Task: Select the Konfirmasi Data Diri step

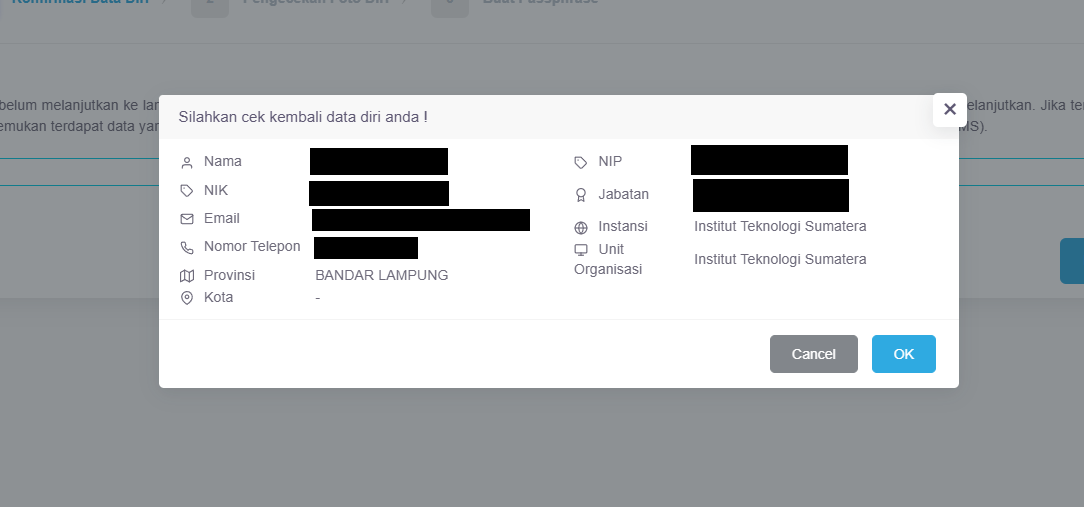Action: (80, 2)
